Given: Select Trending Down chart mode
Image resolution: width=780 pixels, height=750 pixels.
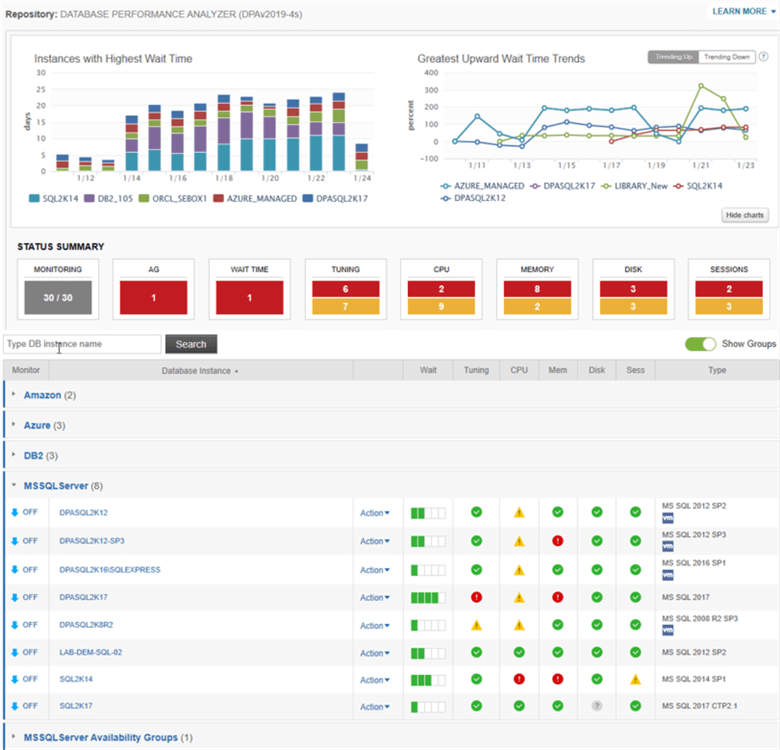Looking at the screenshot, I should tap(727, 57).
